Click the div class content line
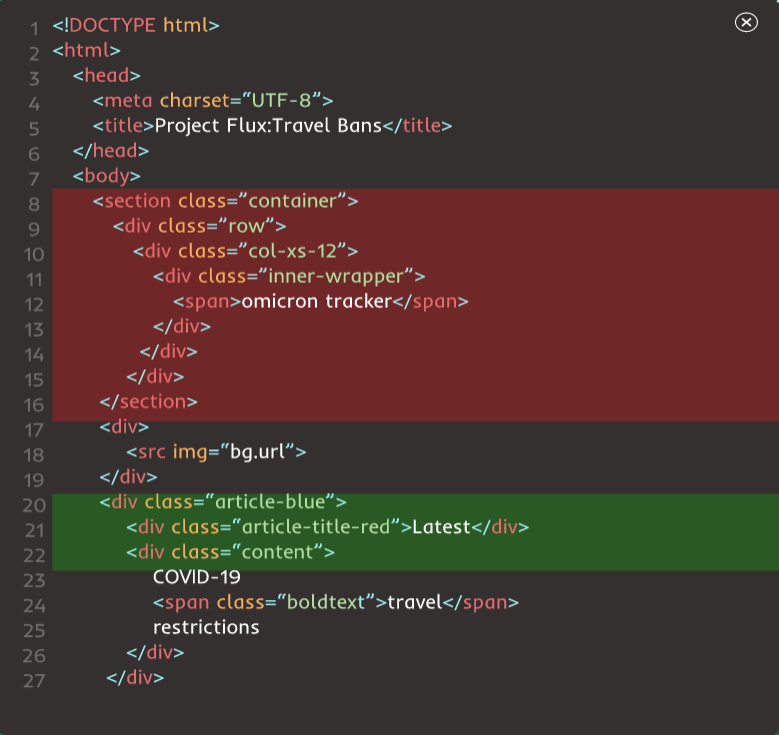 [x=230, y=552]
